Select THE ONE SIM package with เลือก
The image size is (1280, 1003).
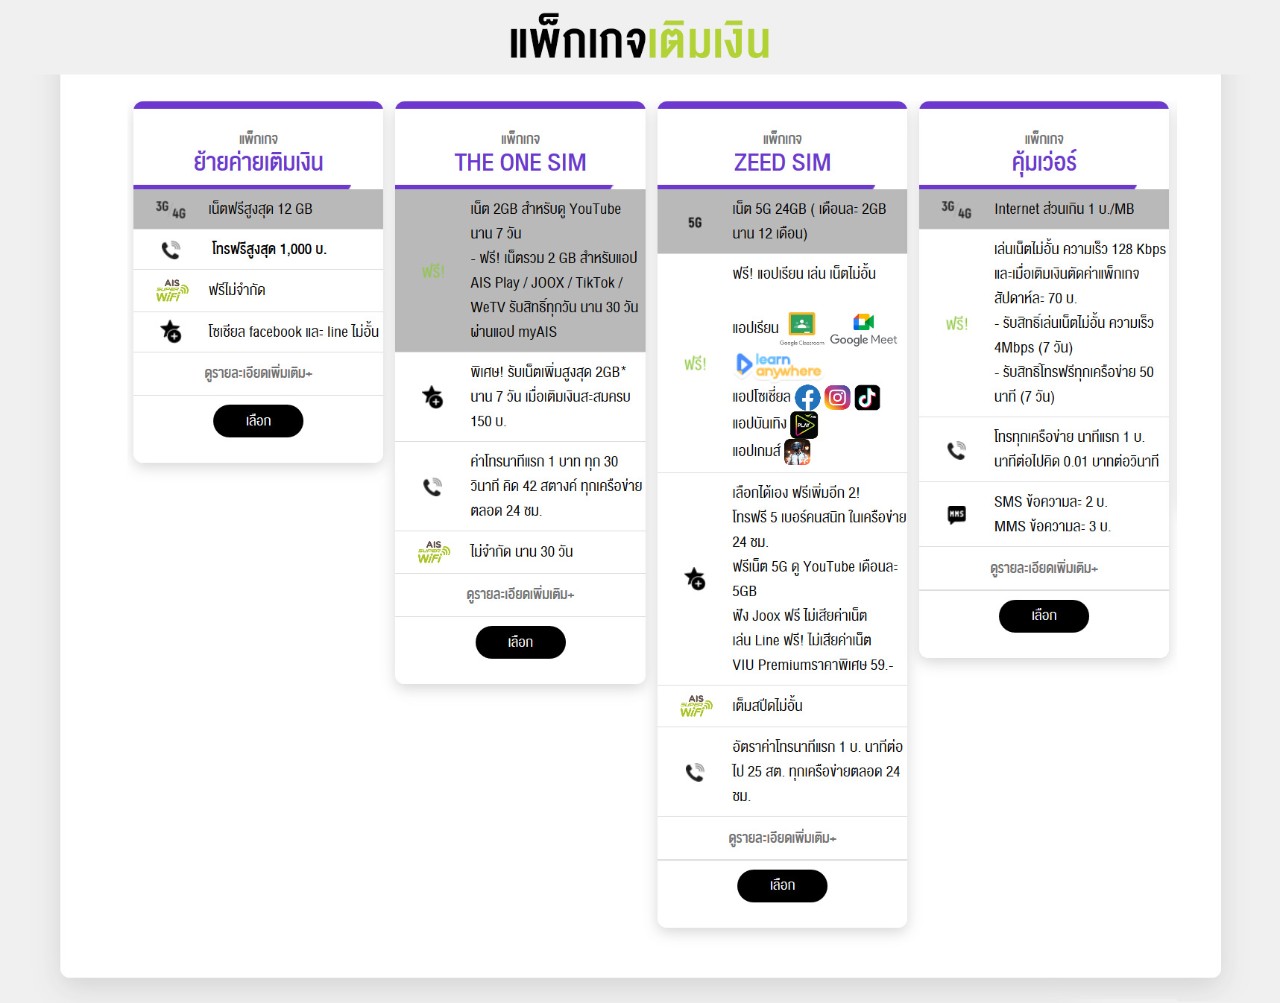click(520, 642)
